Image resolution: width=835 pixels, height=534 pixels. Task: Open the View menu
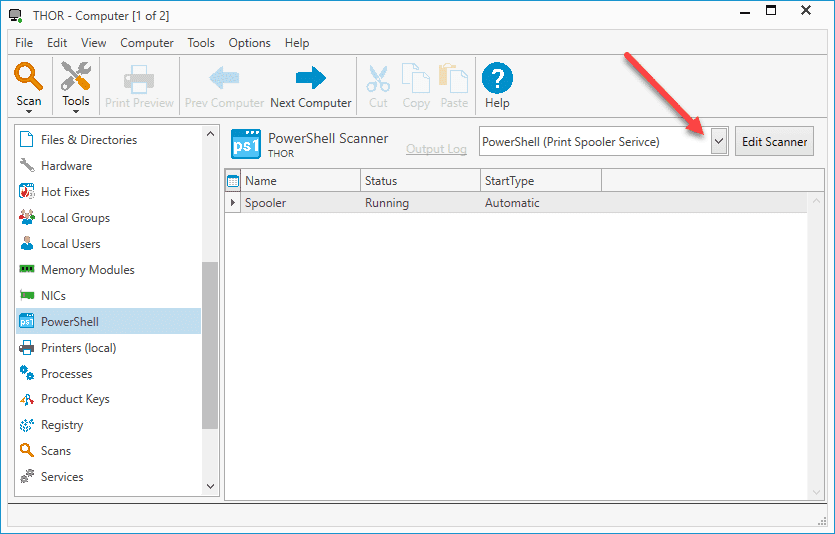tap(94, 43)
